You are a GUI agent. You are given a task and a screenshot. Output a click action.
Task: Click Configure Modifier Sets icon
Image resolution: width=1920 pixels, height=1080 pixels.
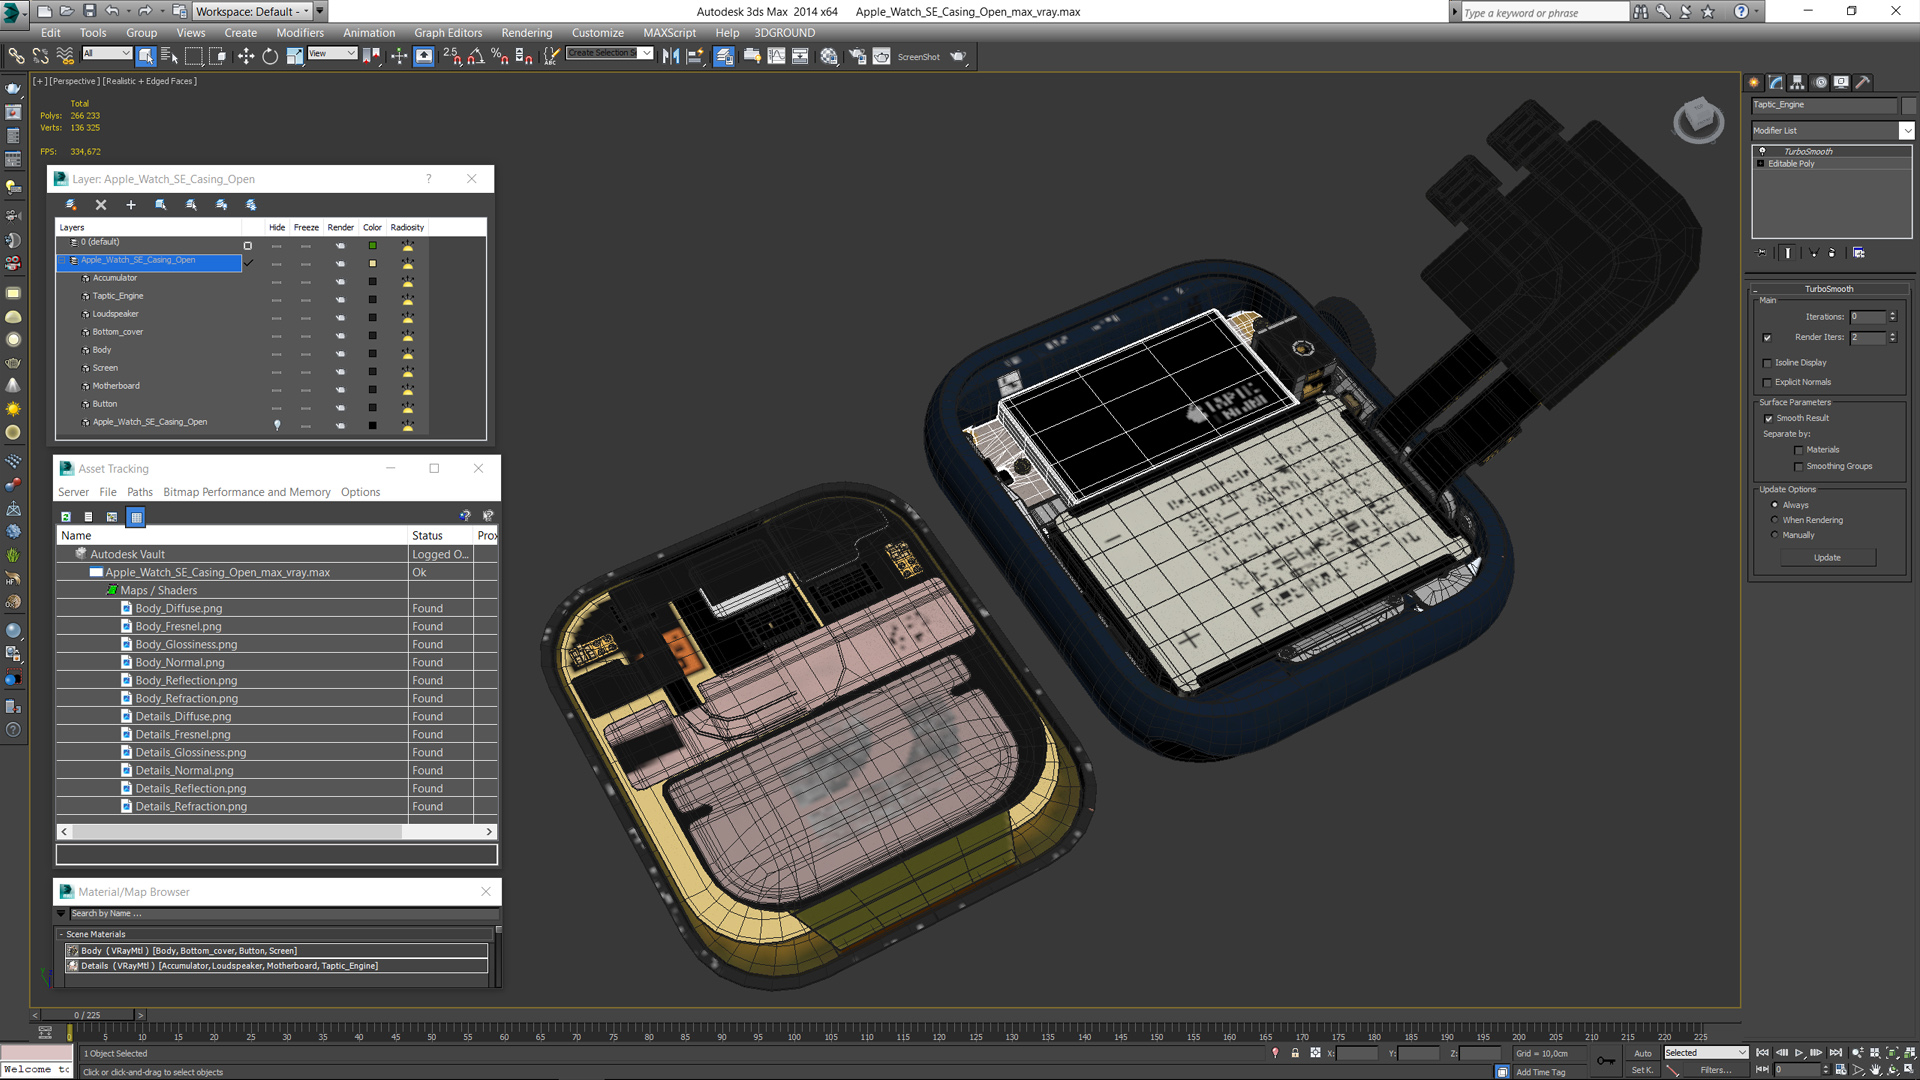coord(1858,253)
